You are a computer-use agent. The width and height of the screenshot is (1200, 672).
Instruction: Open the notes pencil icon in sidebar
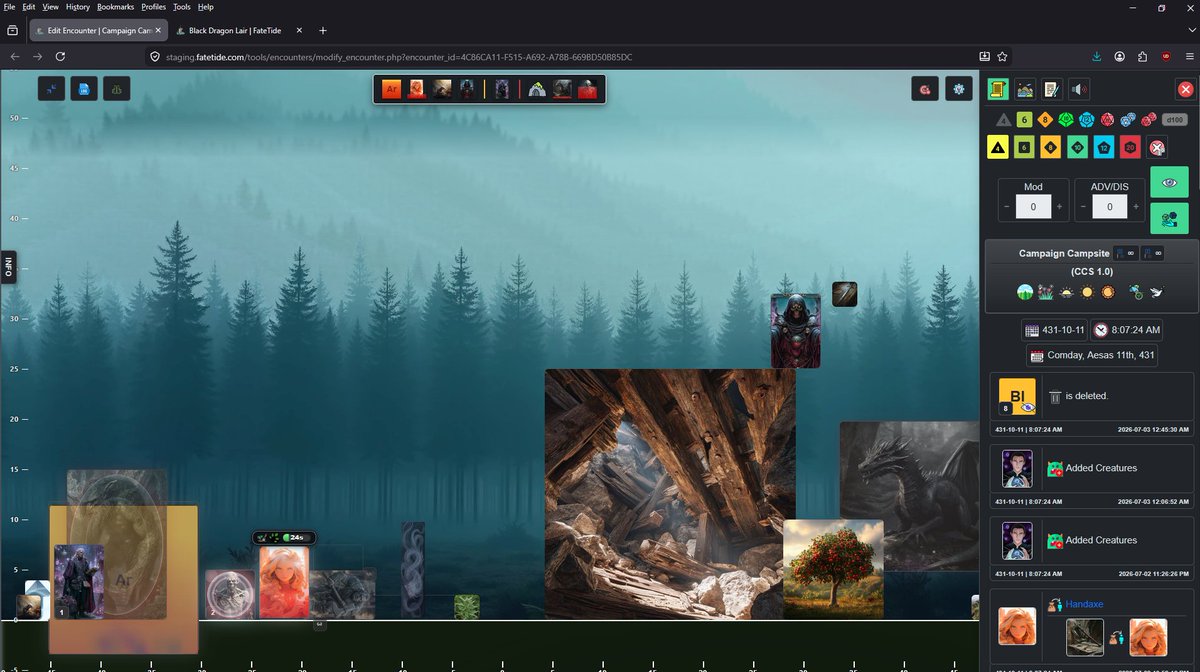1051,89
